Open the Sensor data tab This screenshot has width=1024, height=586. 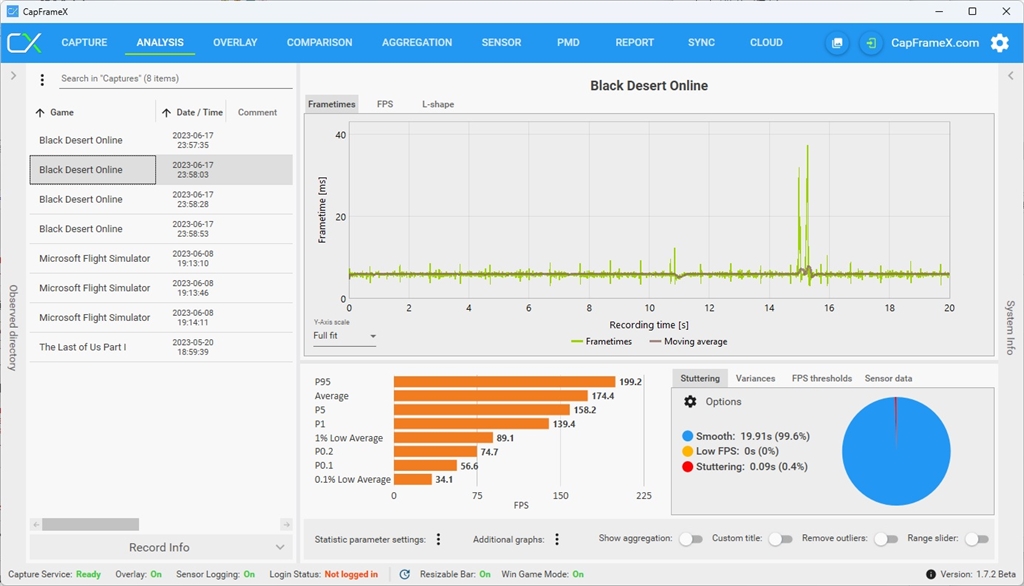888,378
